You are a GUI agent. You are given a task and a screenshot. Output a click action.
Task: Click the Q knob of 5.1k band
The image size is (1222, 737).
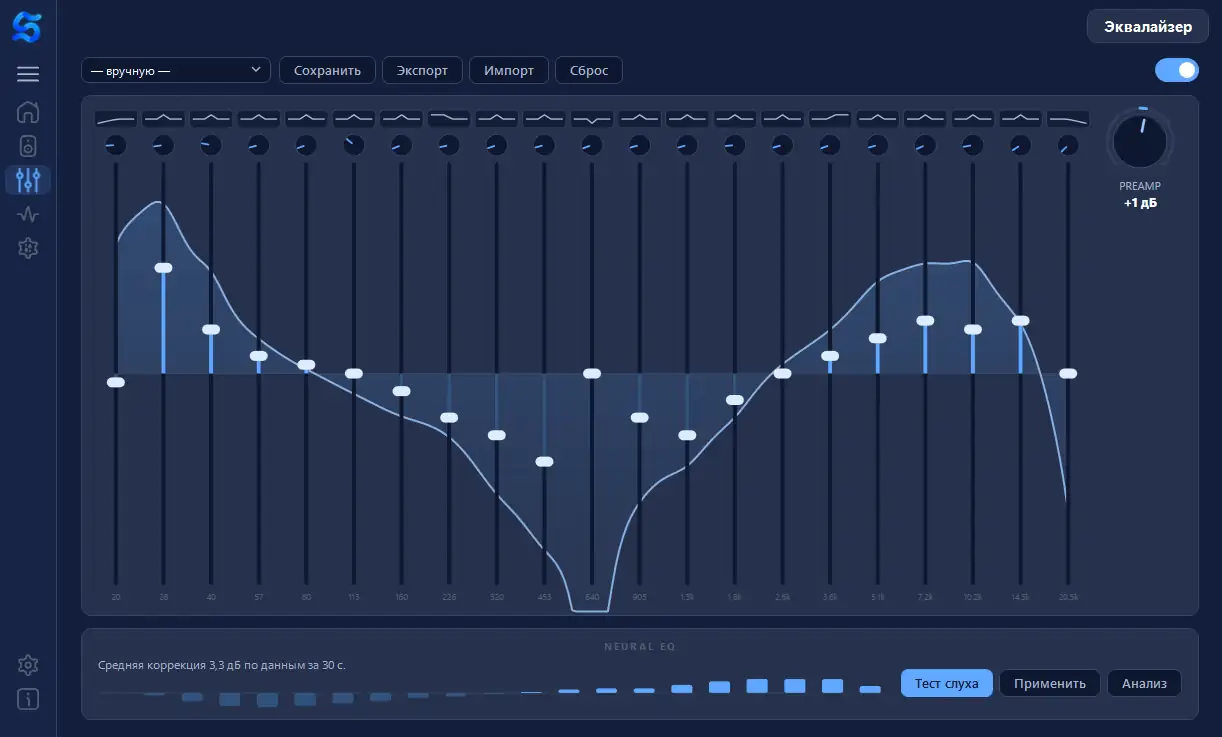877,146
